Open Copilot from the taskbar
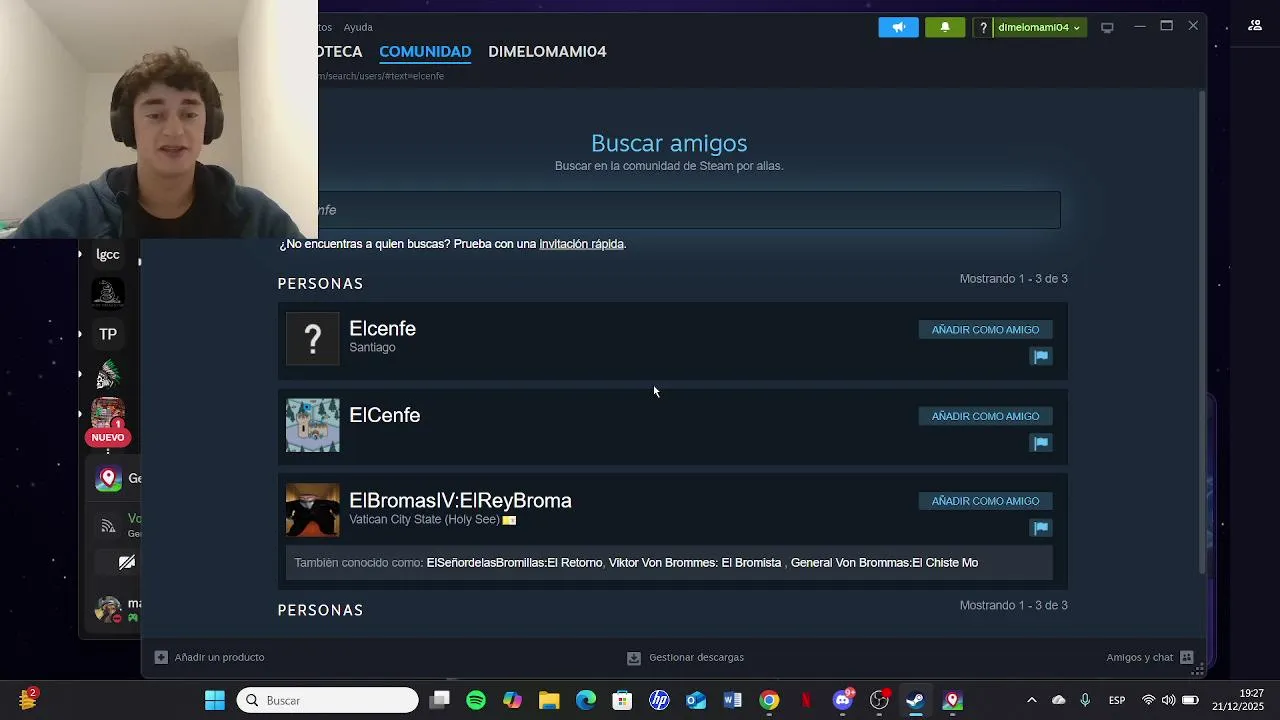This screenshot has width=1280, height=720. (x=512, y=700)
